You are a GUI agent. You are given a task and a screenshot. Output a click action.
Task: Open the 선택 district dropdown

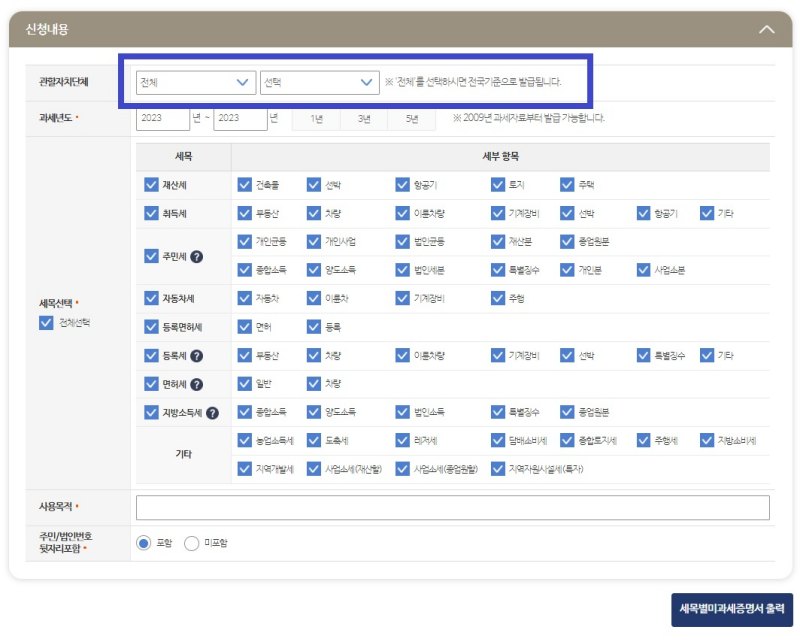point(319,82)
